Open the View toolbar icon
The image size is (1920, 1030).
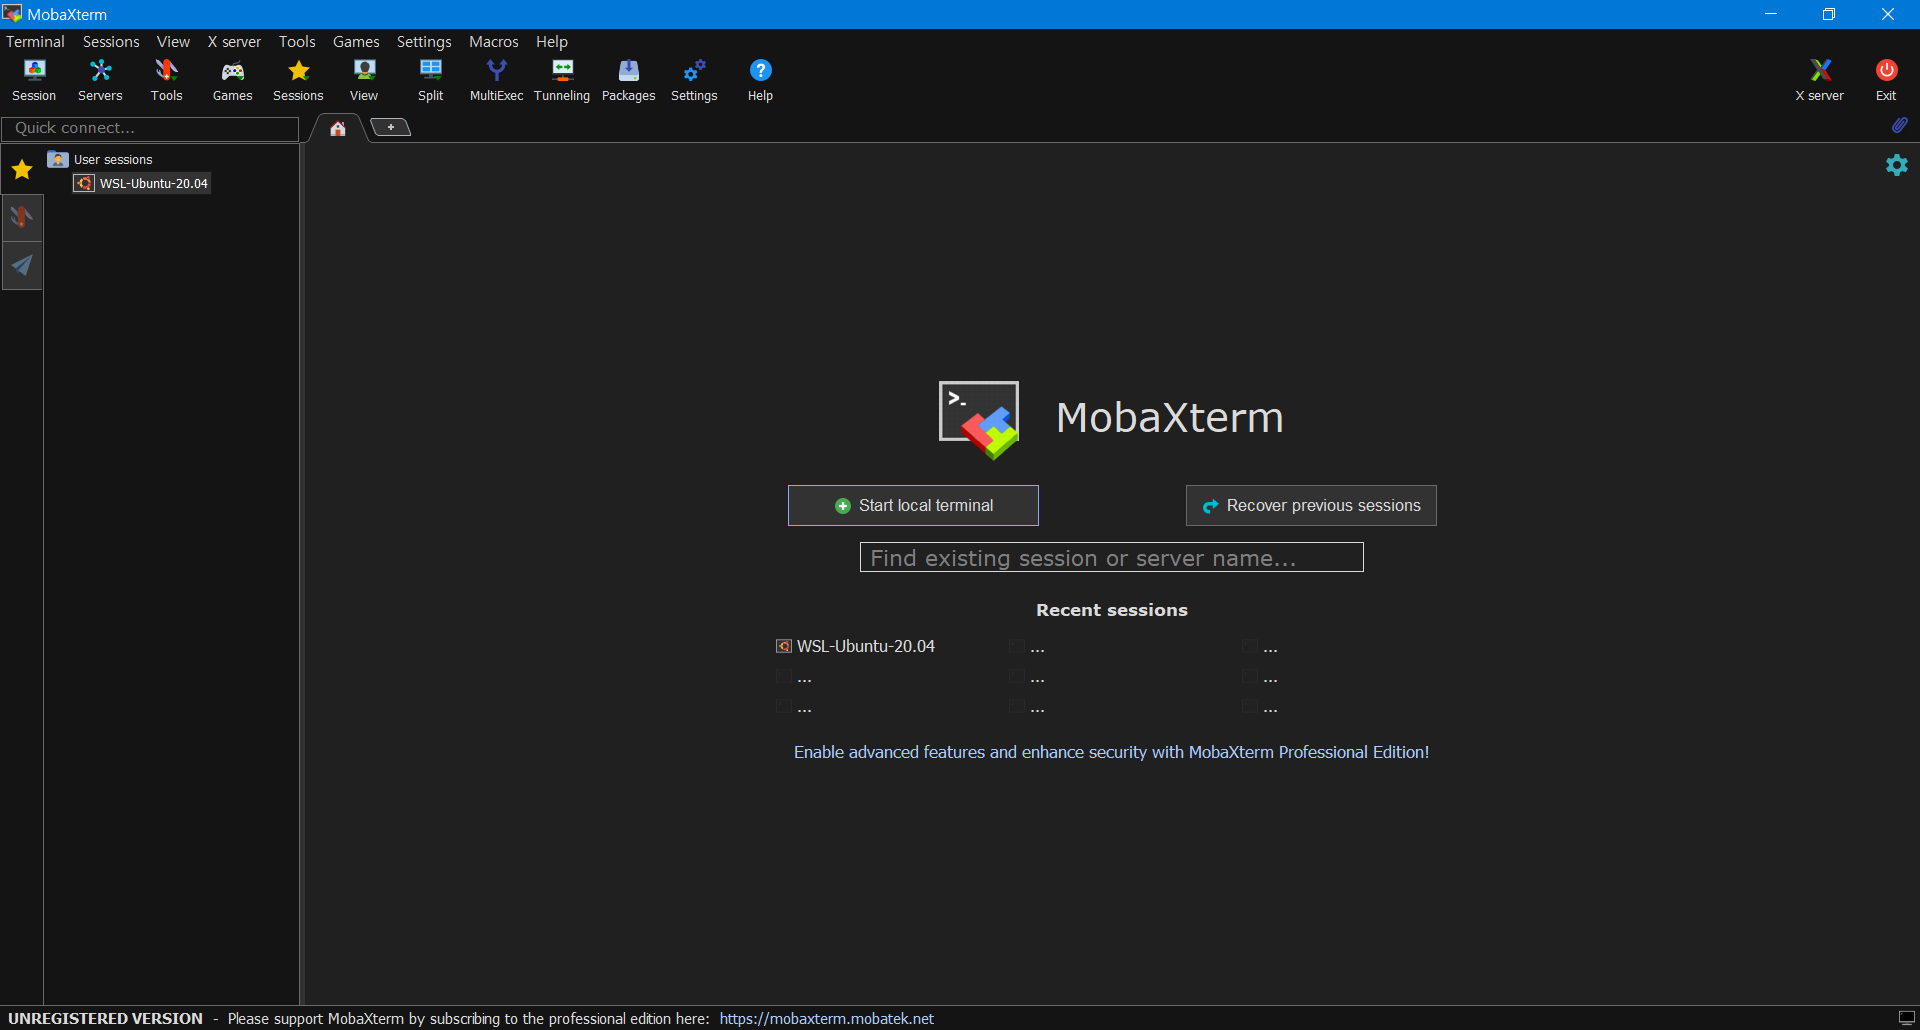click(364, 80)
